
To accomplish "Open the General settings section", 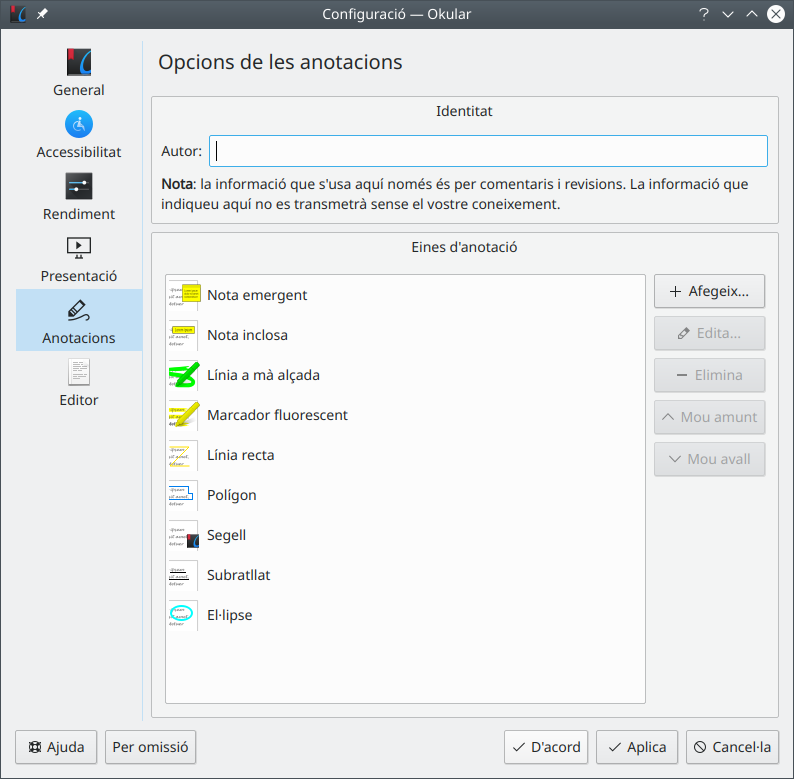I will point(79,73).
